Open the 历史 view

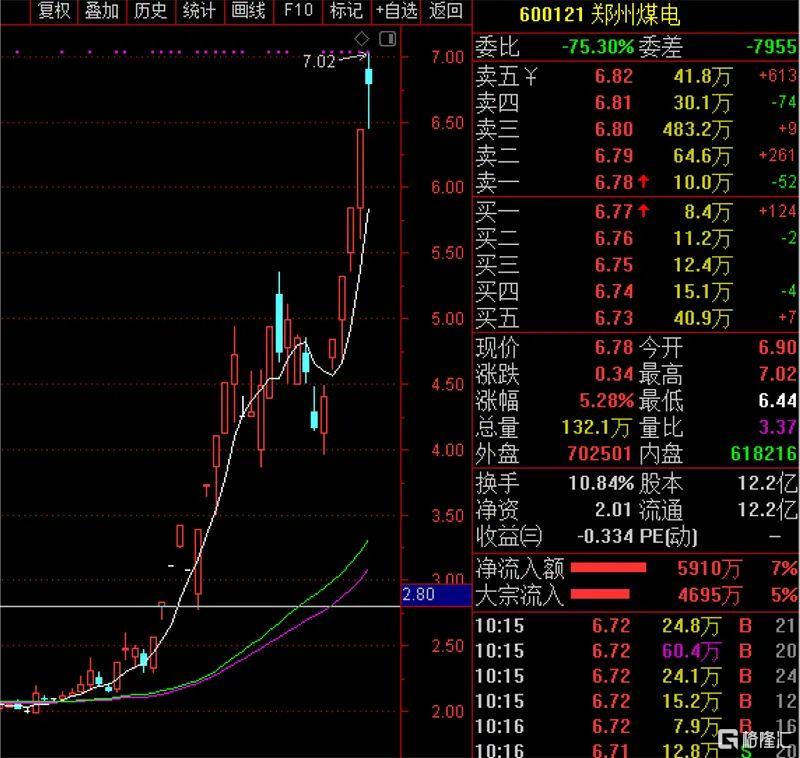click(151, 11)
